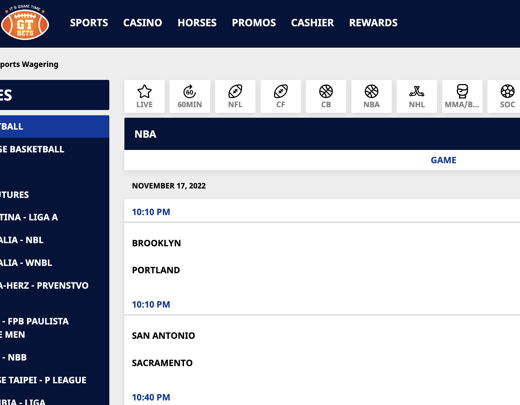This screenshot has width=520, height=405.
Task: Open the LIVE star icon tab
Action: click(x=144, y=96)
